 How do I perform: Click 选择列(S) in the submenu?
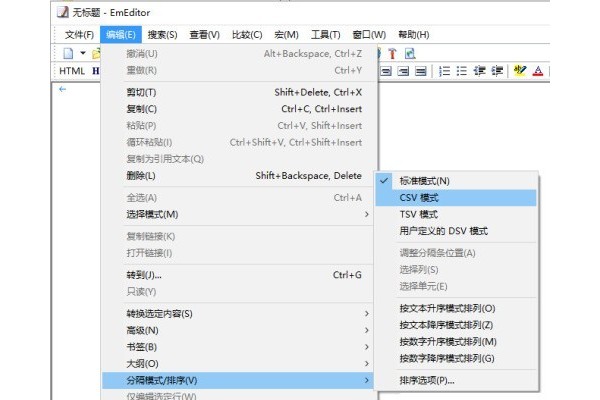456,270
